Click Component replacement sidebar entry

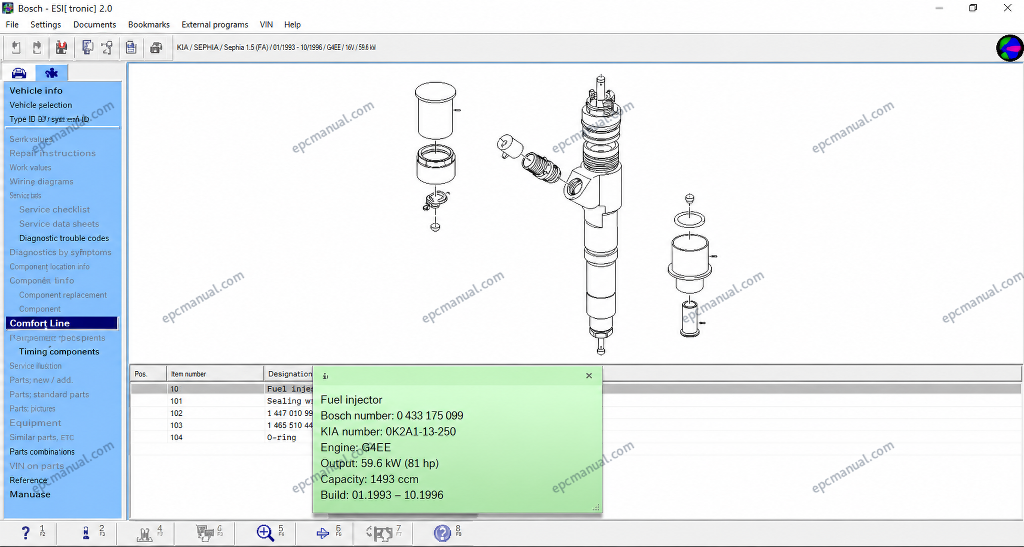pos(63,295)
